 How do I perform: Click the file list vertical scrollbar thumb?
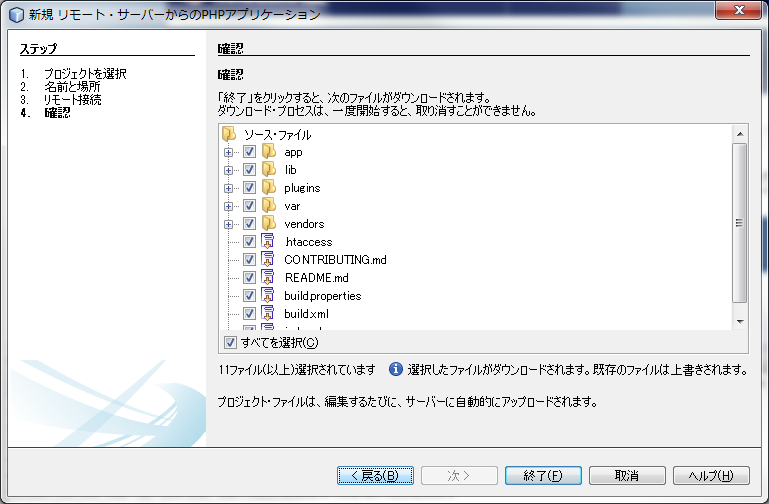pyautogui.click(x=740, y=223)
